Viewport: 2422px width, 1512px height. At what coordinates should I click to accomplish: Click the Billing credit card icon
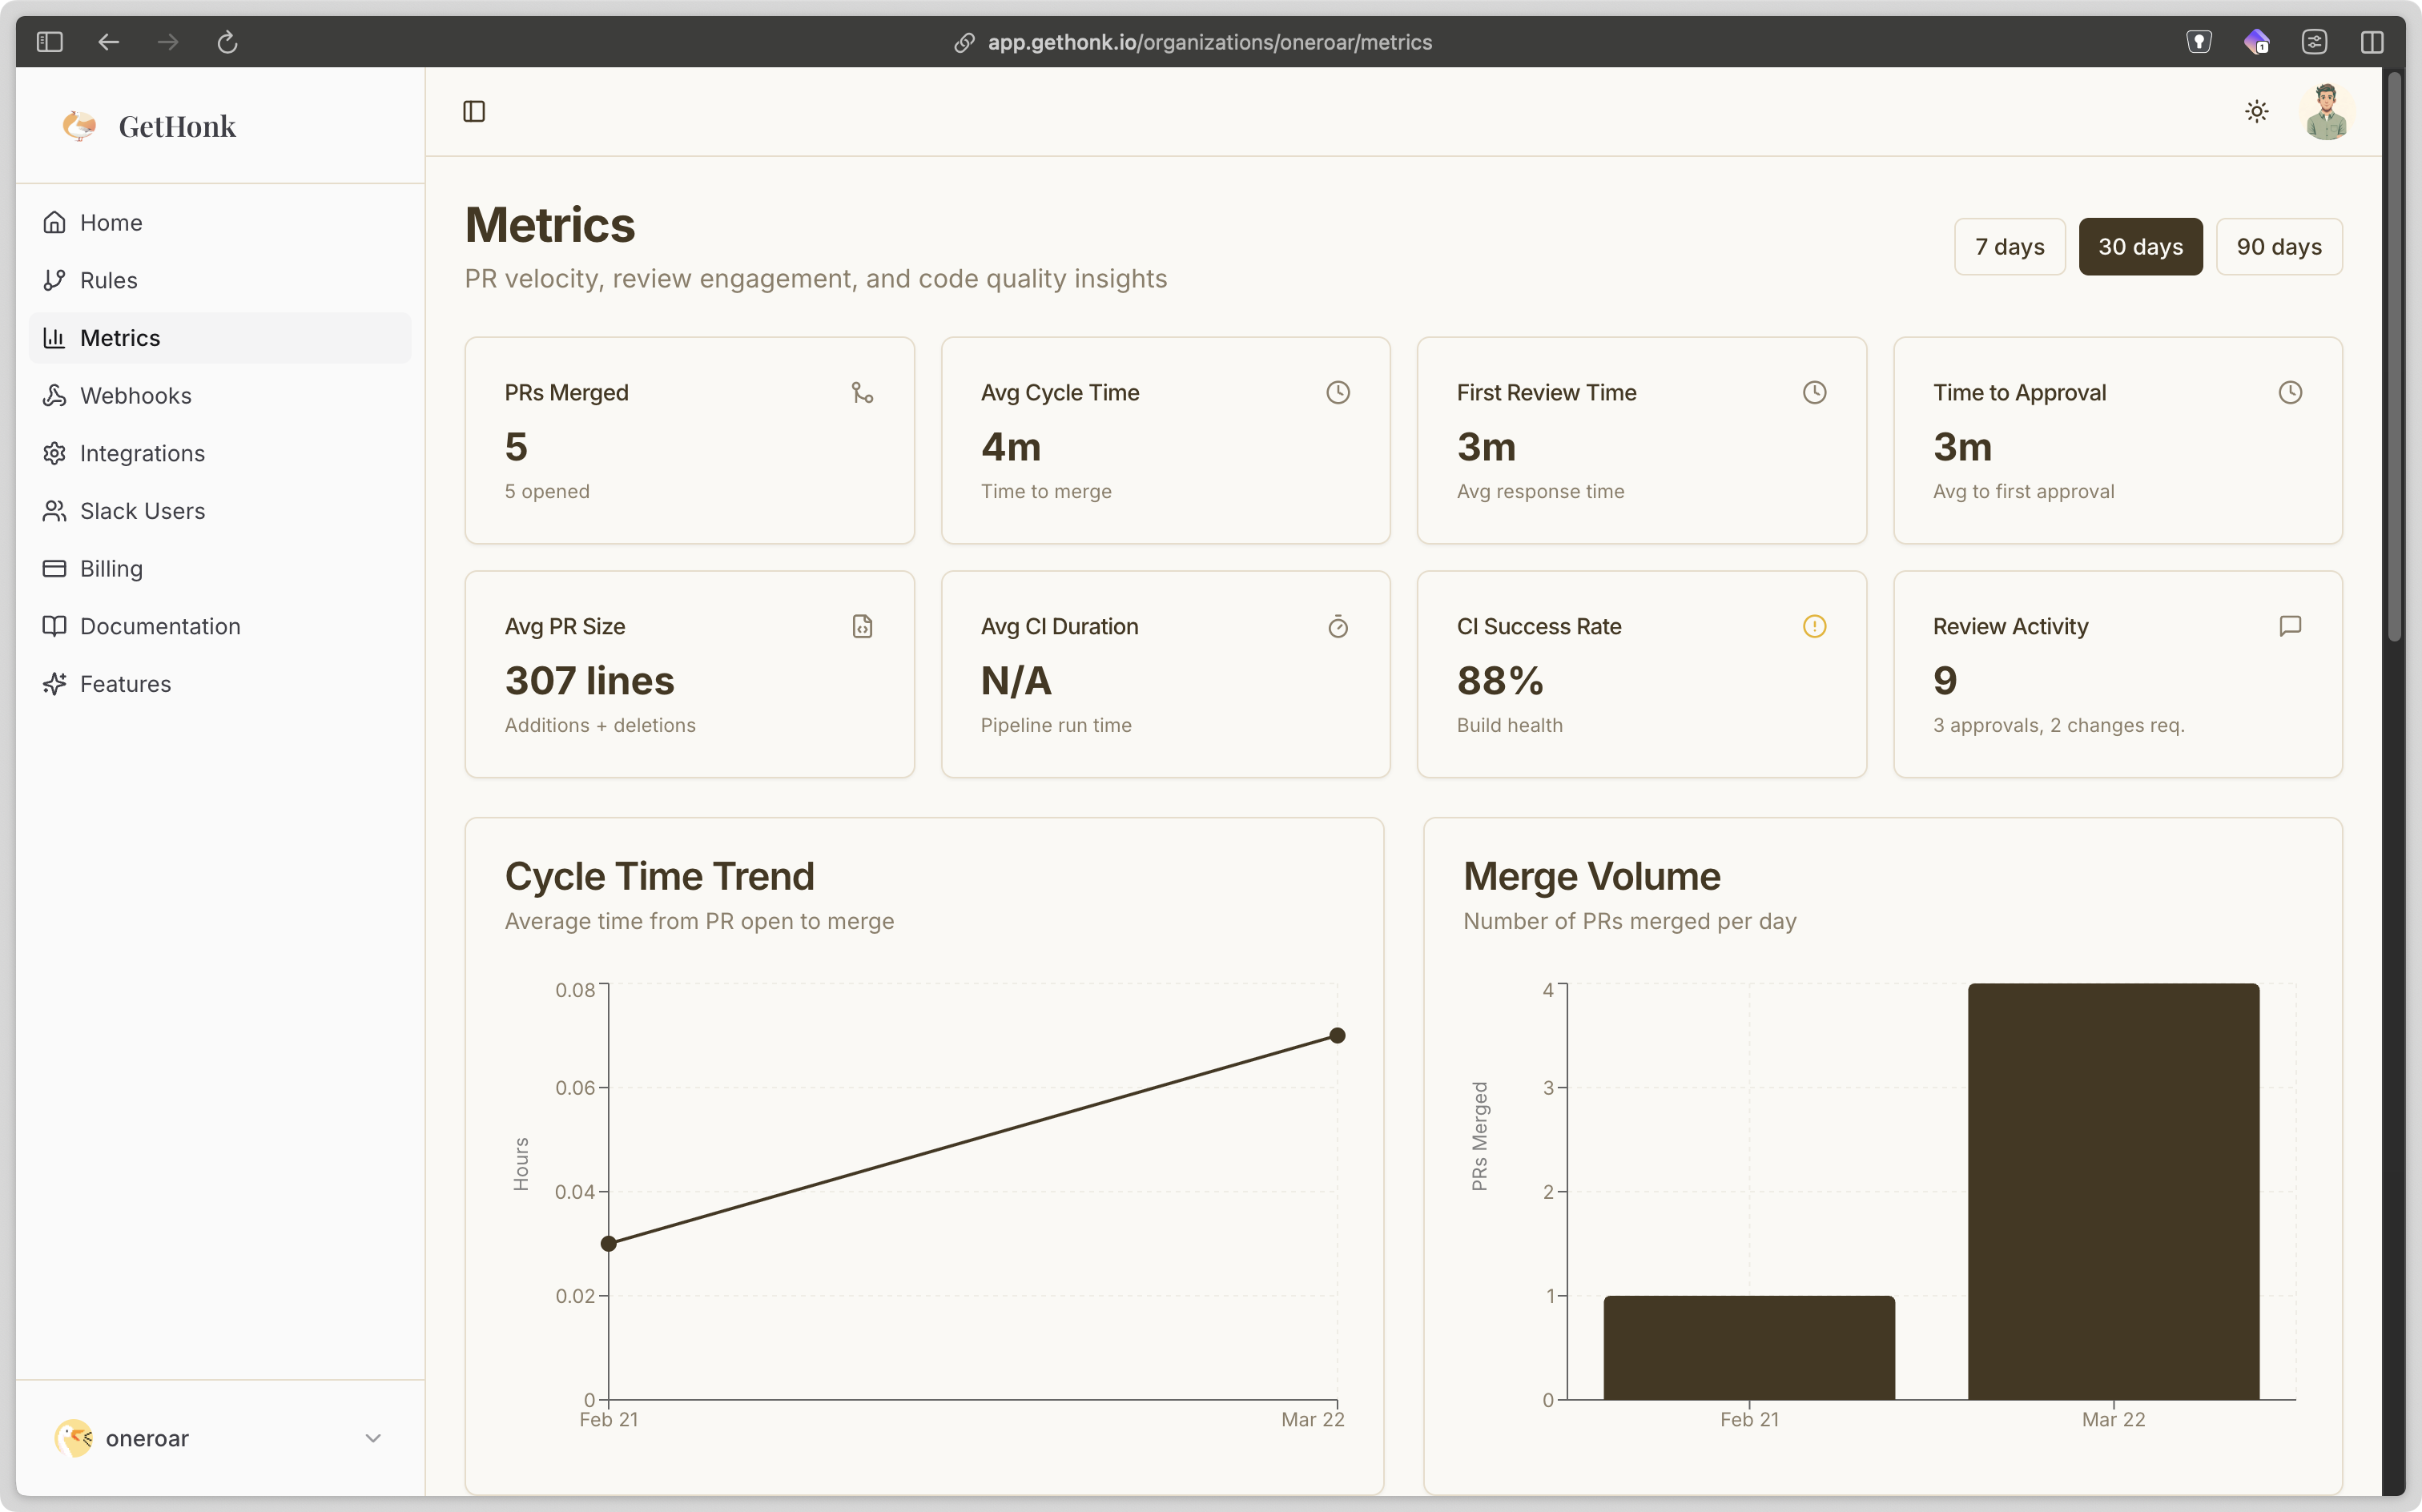tap(54, 568)
